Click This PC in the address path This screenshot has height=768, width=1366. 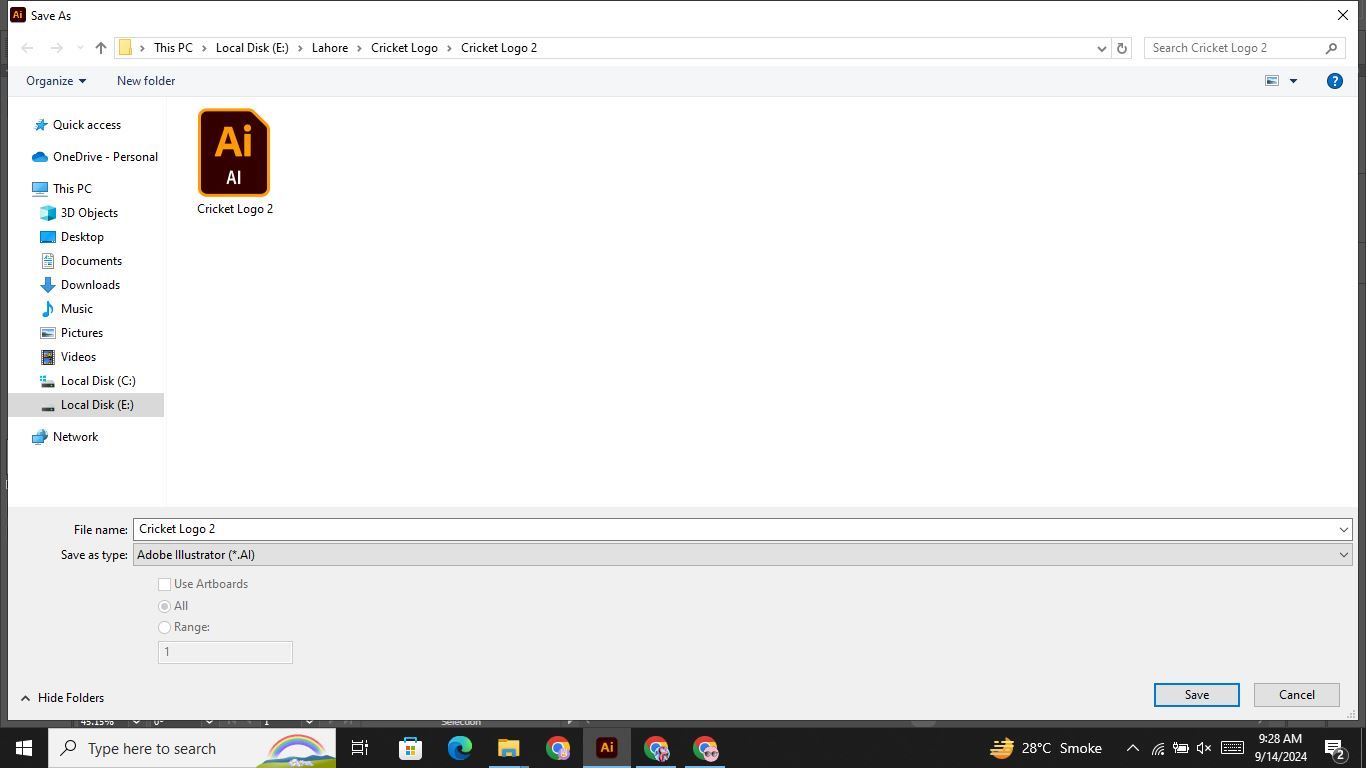[173, 48]
